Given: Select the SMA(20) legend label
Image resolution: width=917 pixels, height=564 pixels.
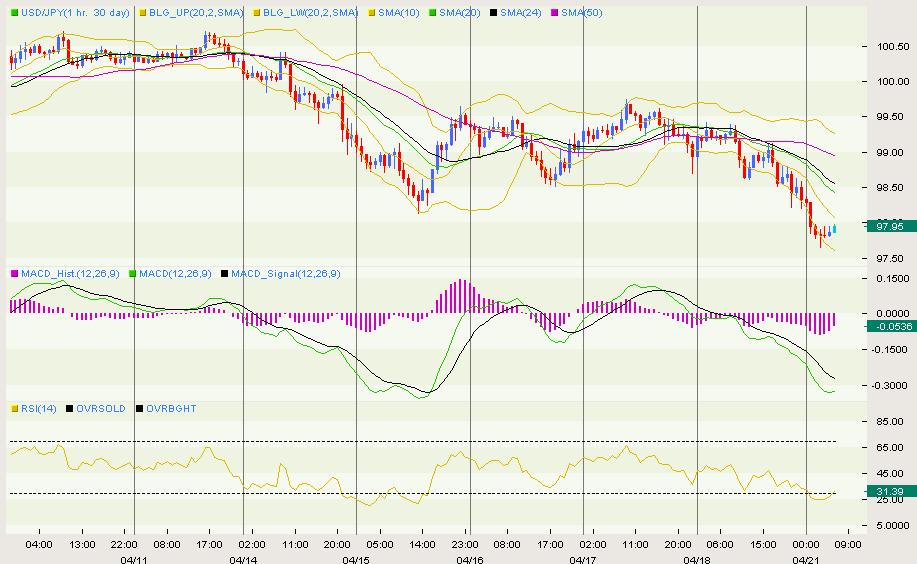Looking at the screenshot, I should point(460,12).
